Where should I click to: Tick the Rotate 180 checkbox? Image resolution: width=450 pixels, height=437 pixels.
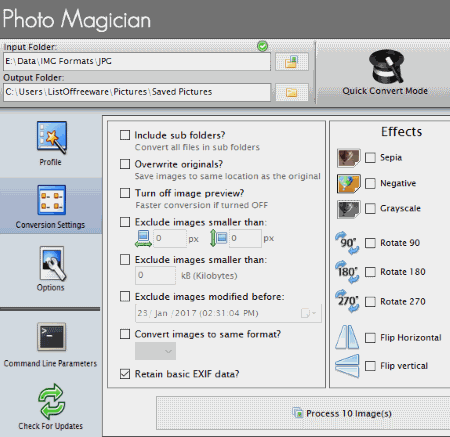point(370,272)
